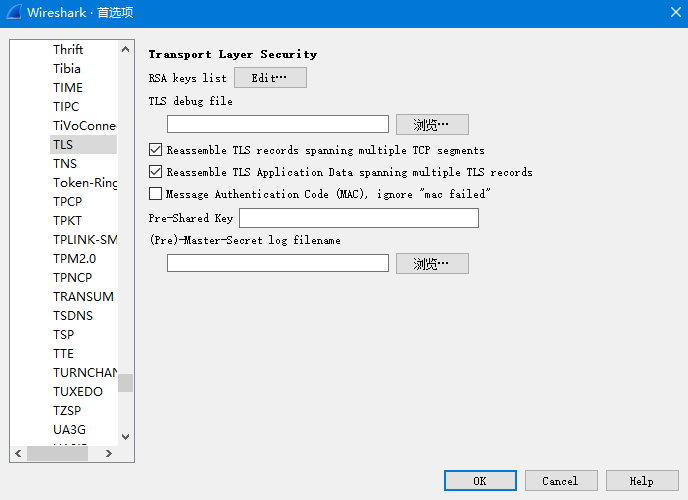Select the TZSP protocol entry
This screenshot has height=500, width=688.
(x=67, y=411)
